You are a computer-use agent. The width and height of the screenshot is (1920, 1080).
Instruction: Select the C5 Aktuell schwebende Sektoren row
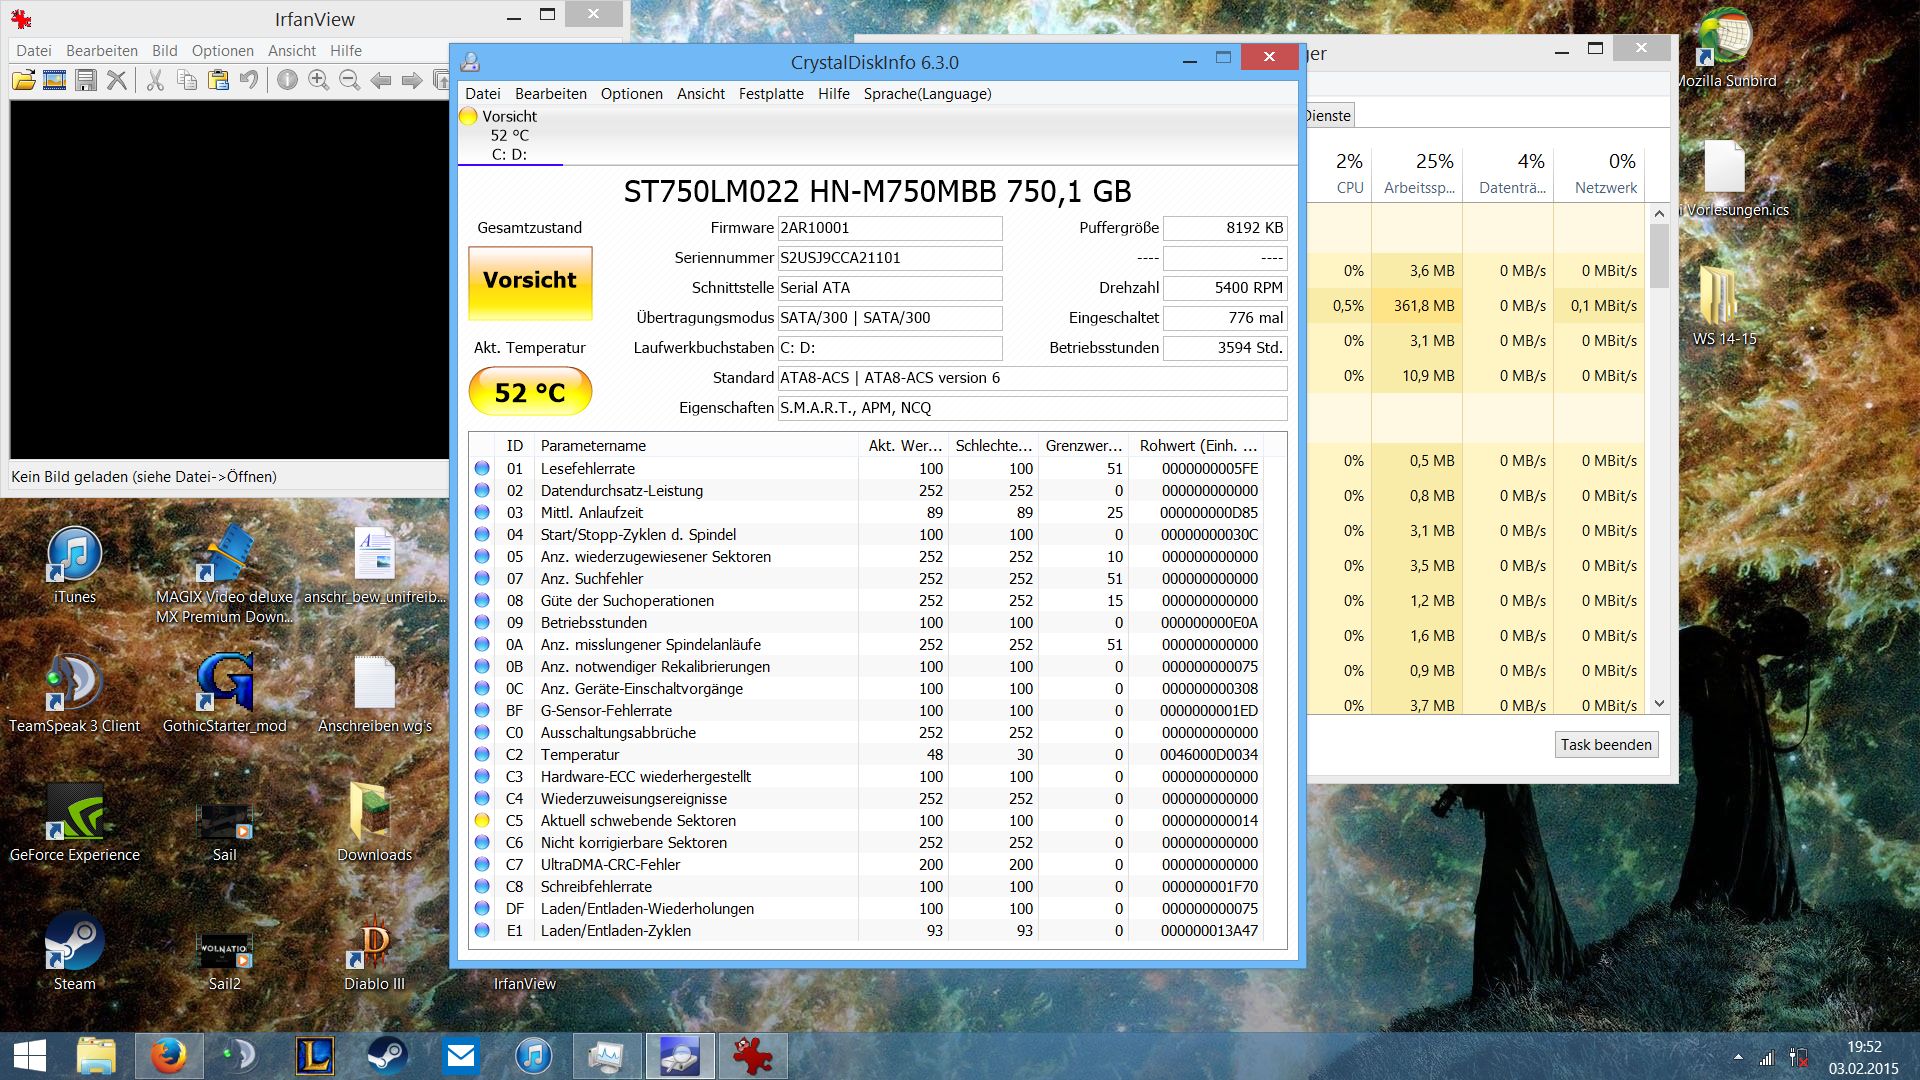click(638, 821)
